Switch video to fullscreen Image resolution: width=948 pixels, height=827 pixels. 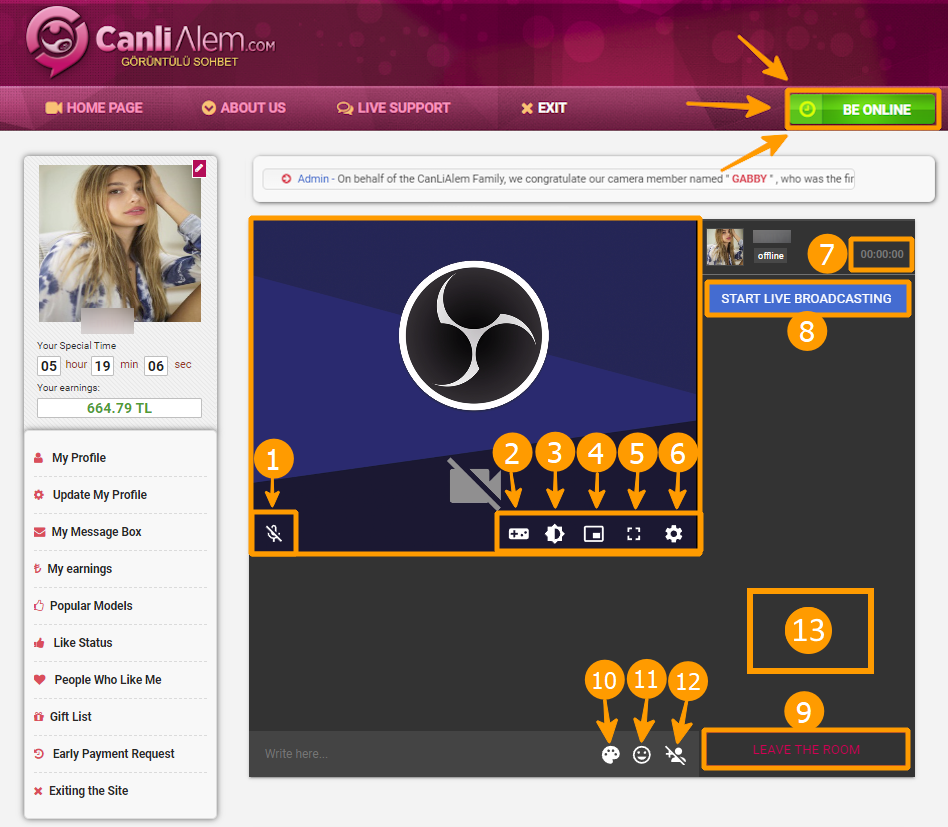633,534
